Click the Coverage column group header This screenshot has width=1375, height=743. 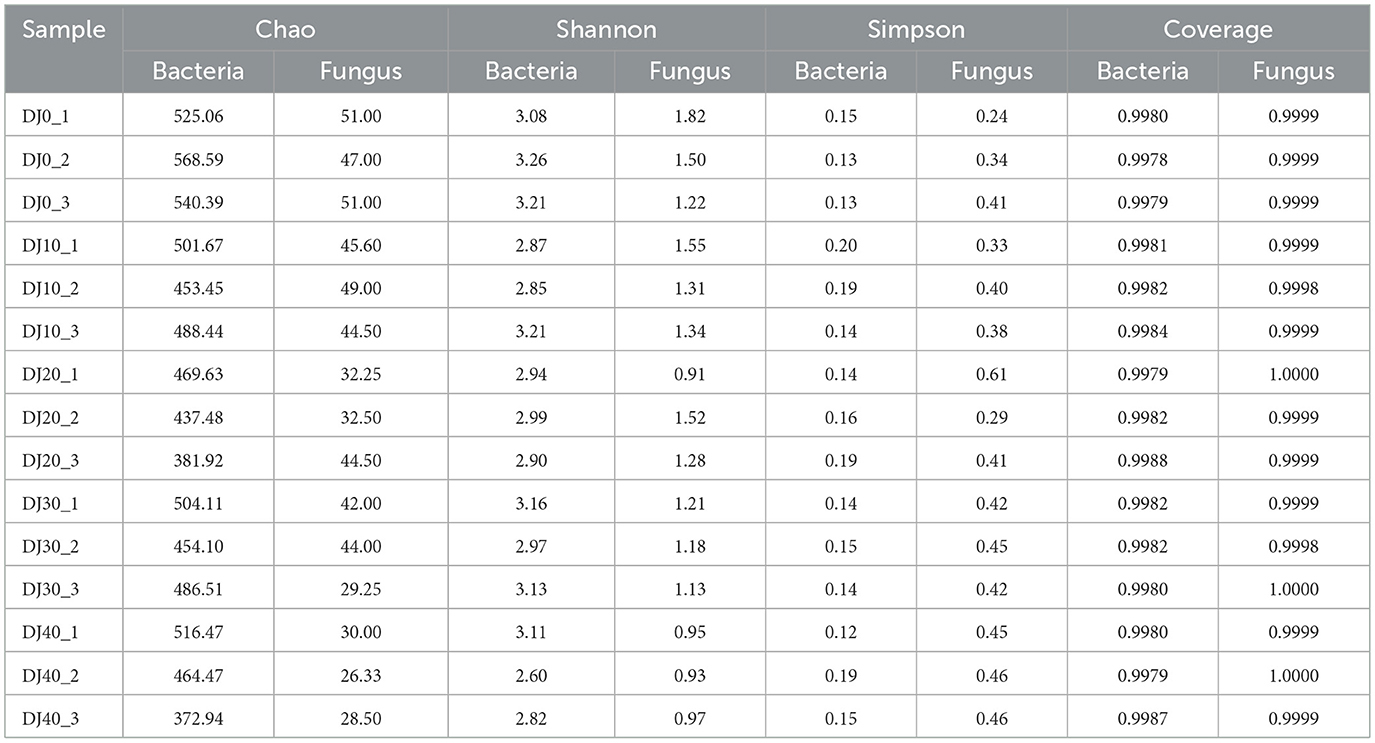tap(1218, 28)
